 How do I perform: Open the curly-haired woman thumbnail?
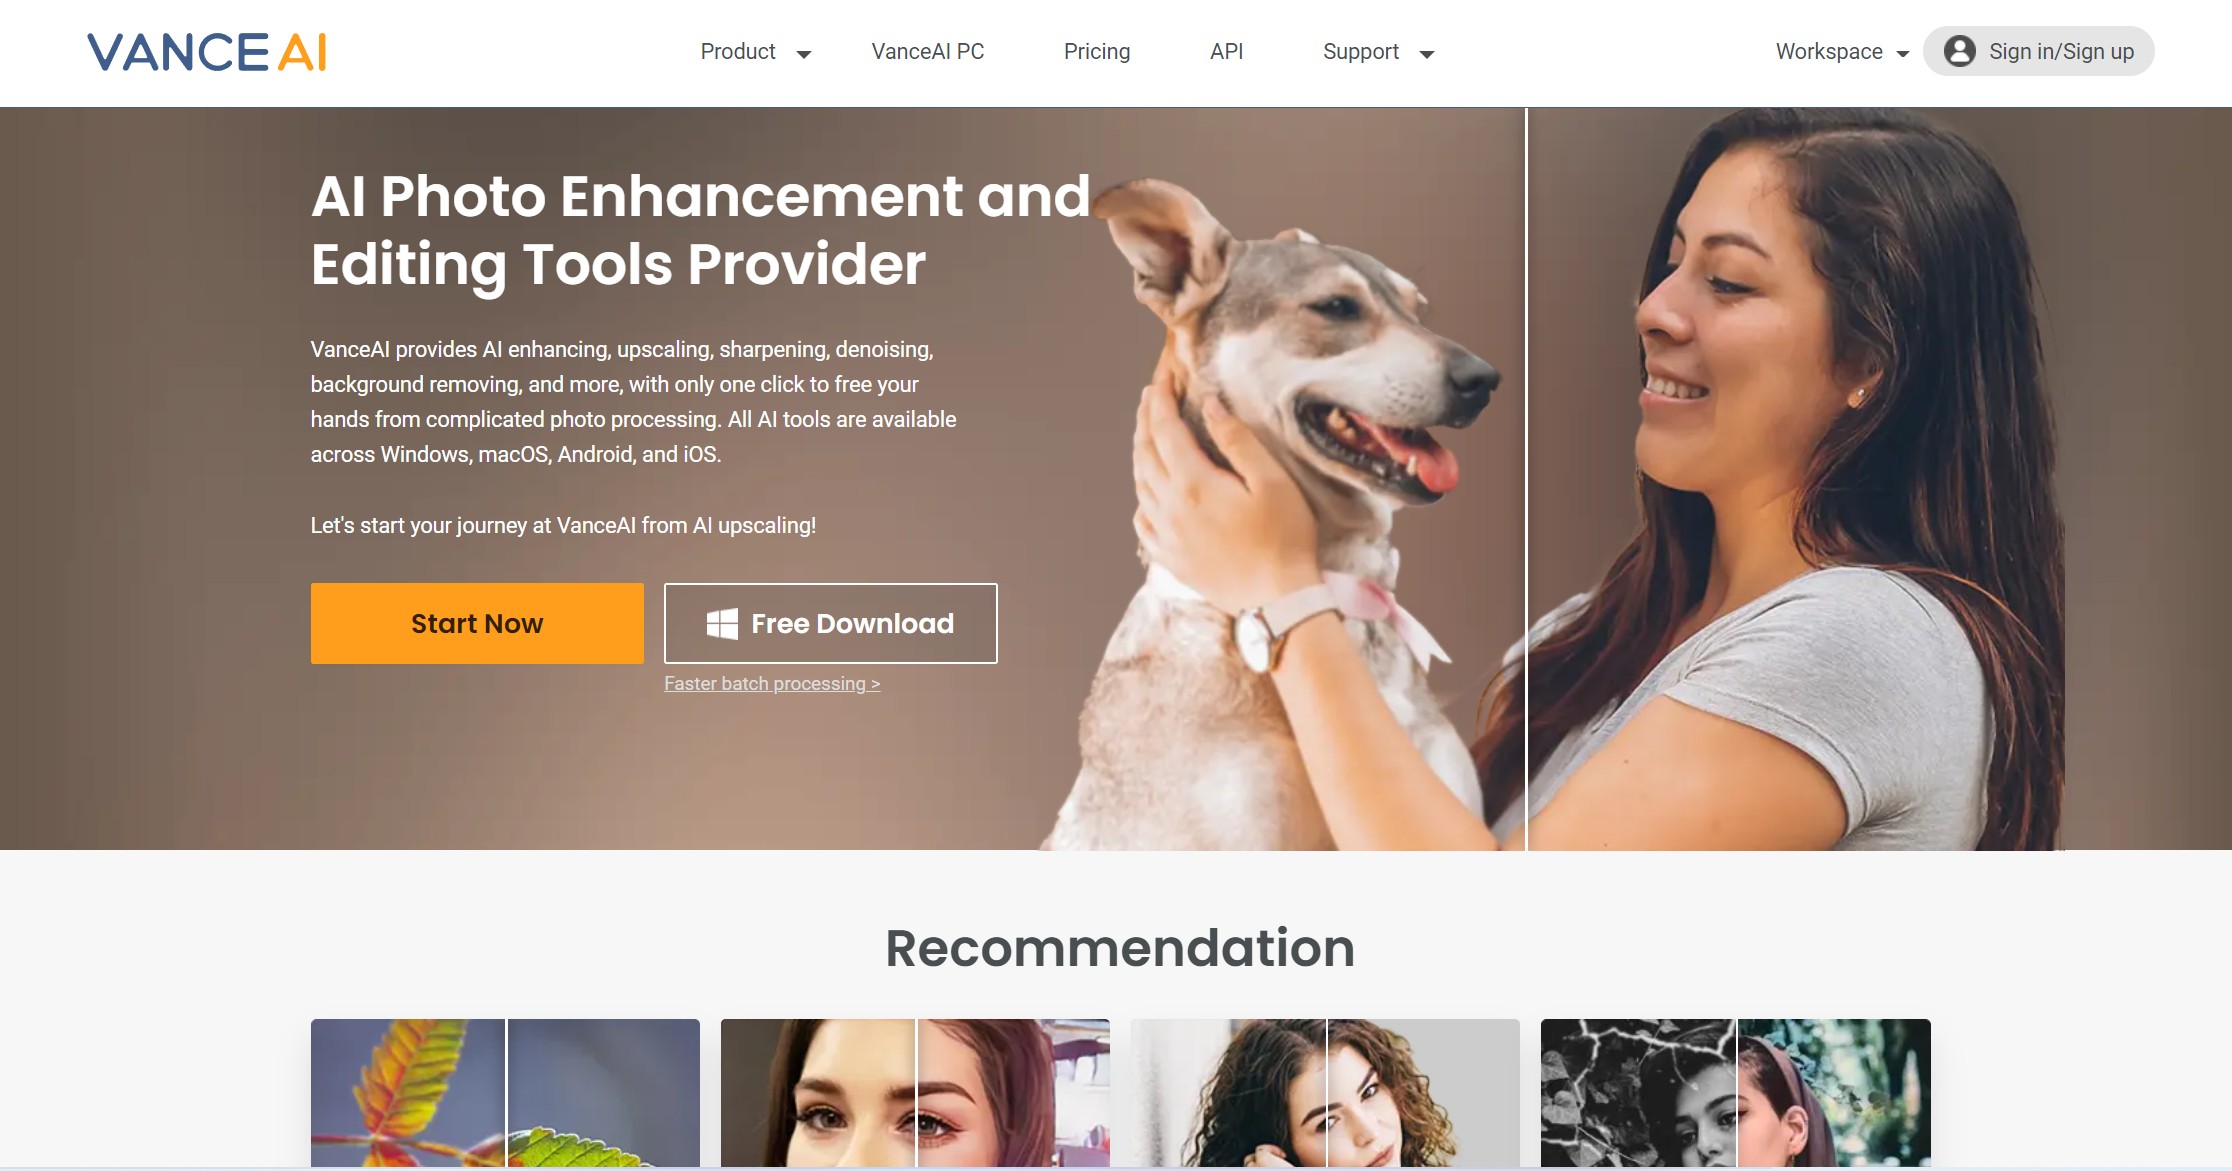pos(1325,1093)
